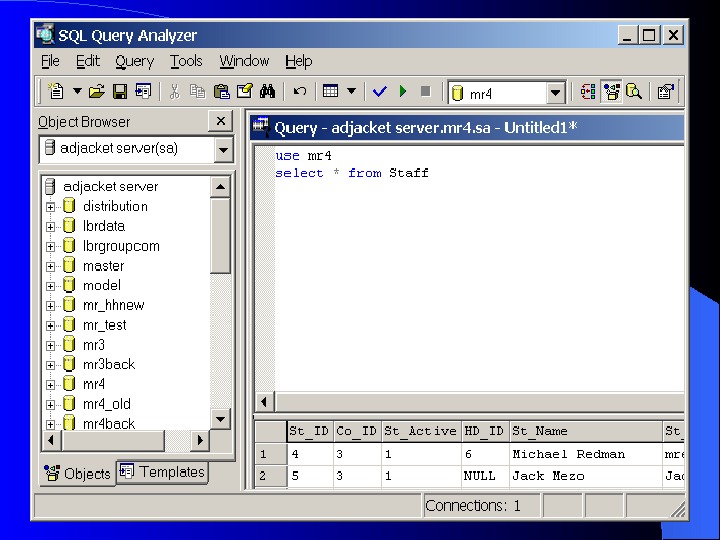
Task: Click the Object Search magnifier icon
Action: (x=634, y=91)
